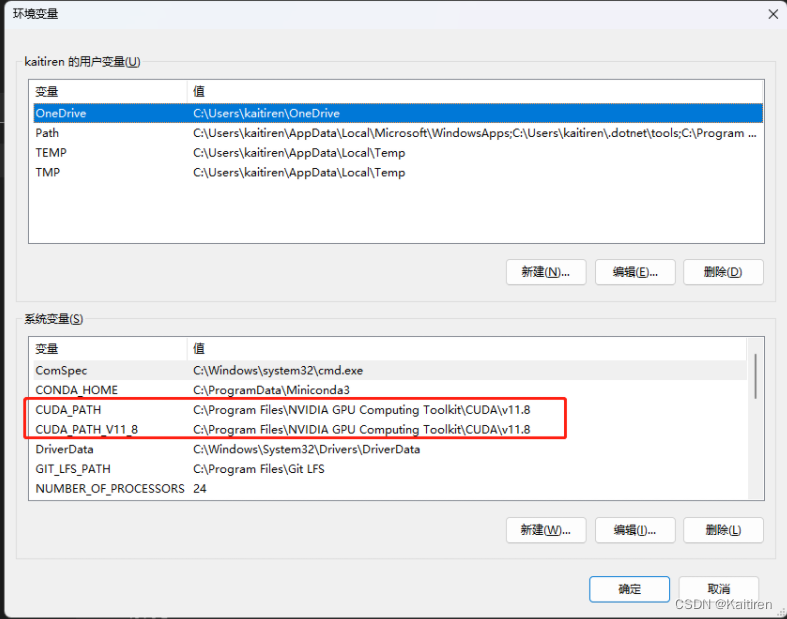787x619 pixels.
Task: Select the DriverData system variable
Action: [x=390, y=449]
